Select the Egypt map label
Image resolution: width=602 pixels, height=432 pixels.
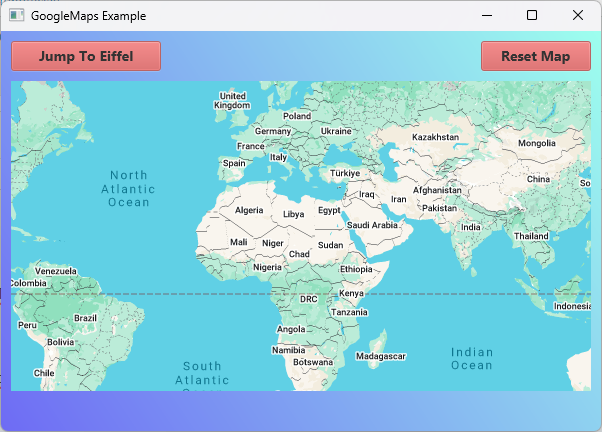[x=329, y=210]
